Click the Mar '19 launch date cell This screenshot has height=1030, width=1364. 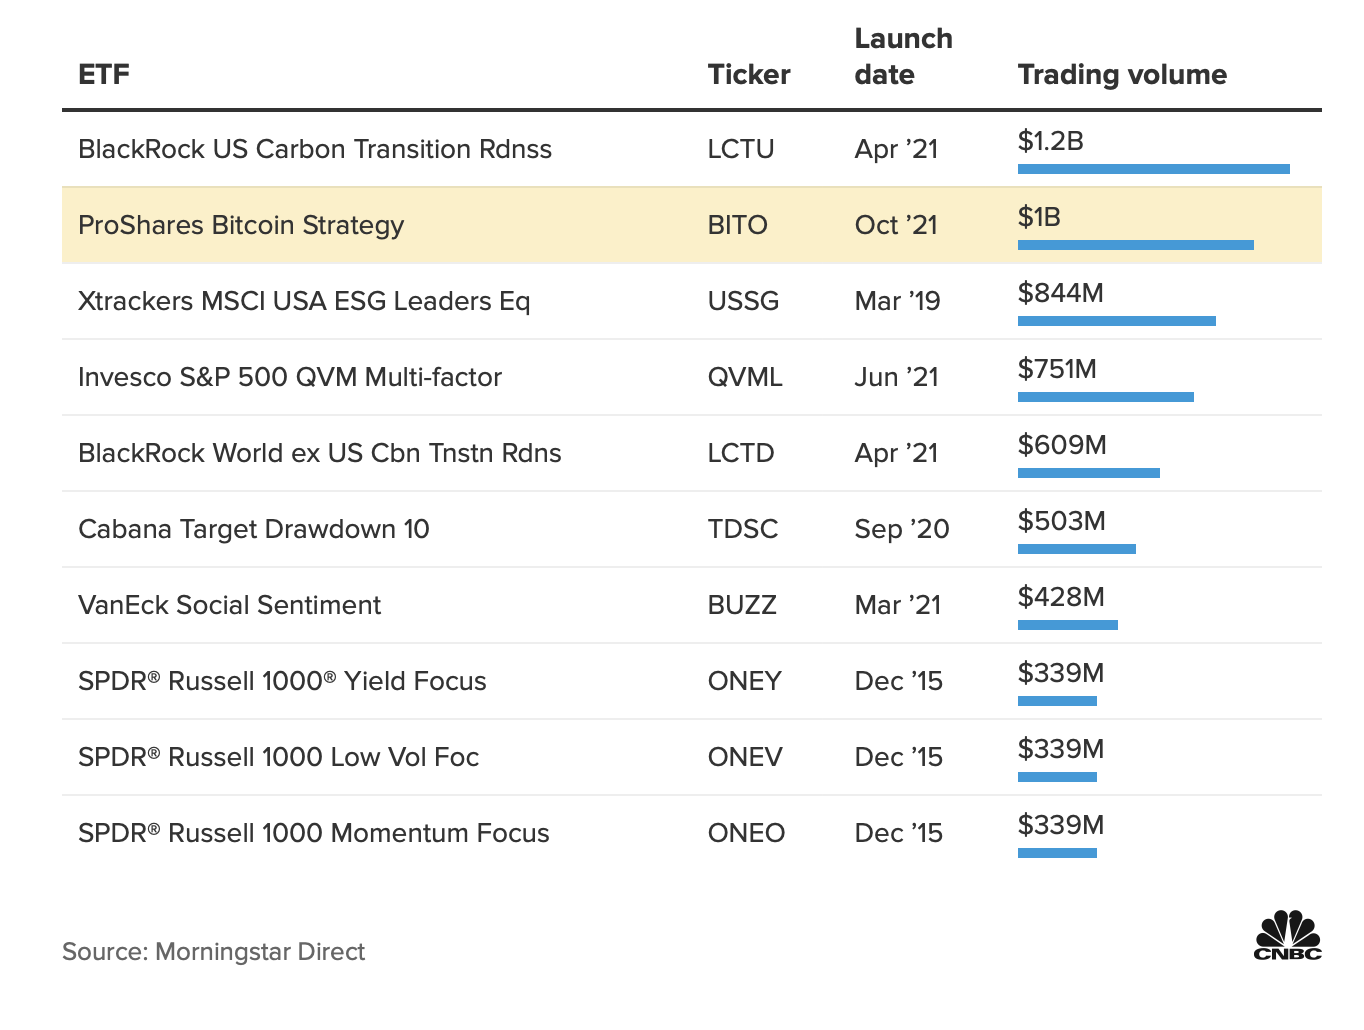point(897,301)
